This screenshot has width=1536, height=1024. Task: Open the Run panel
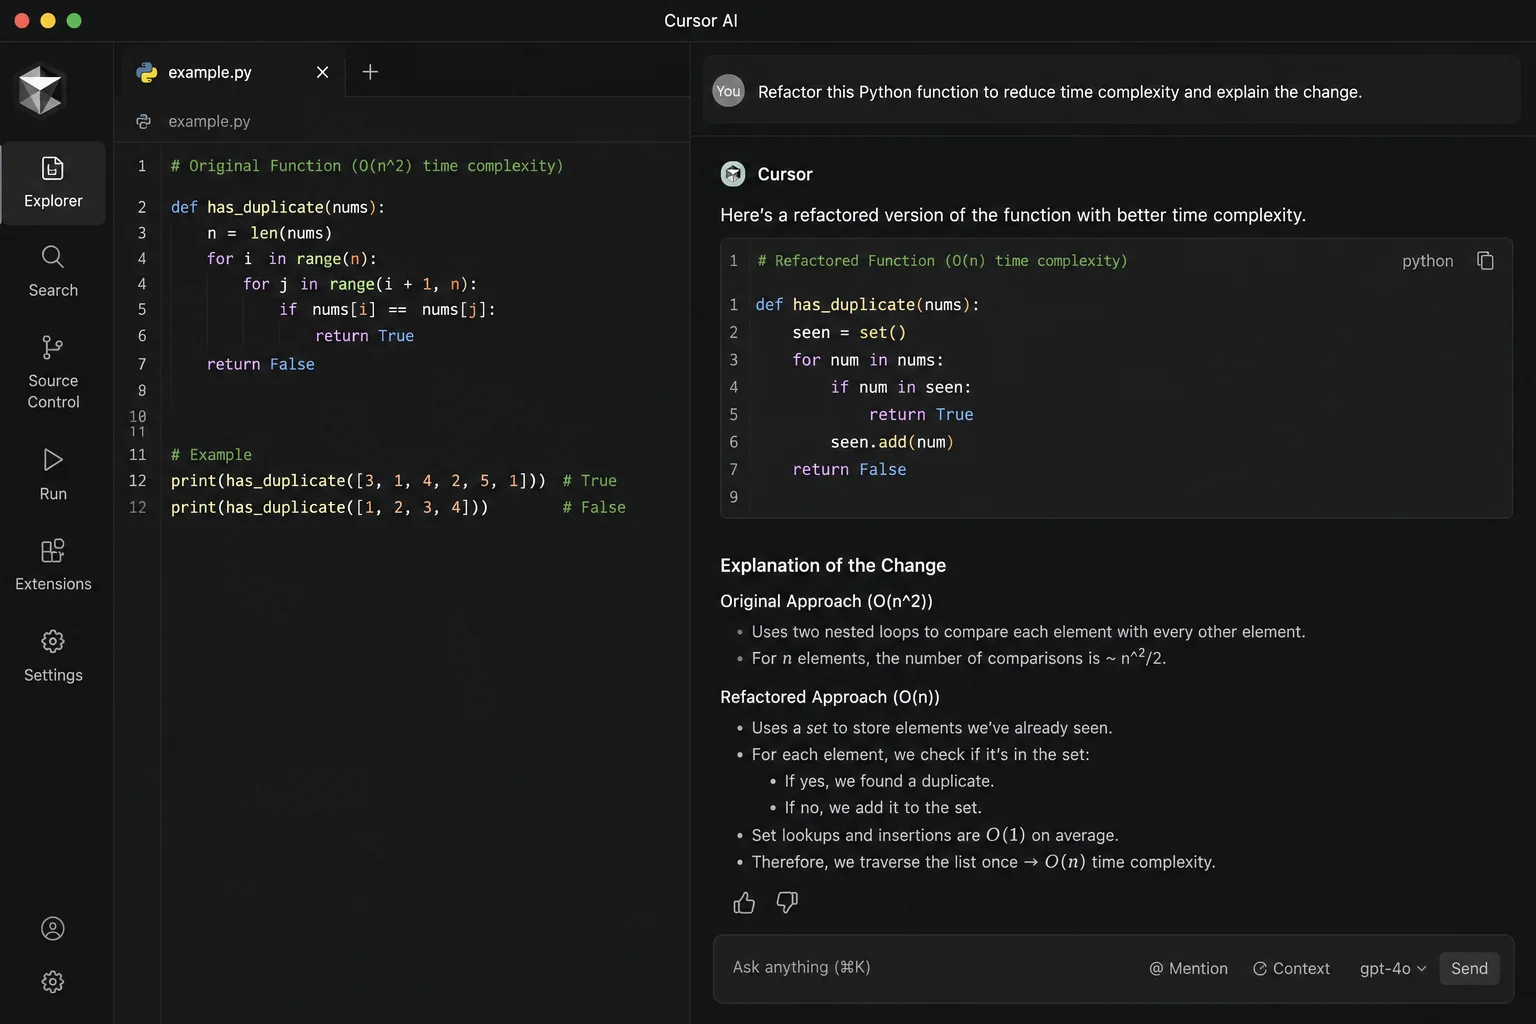coord(53,474)
